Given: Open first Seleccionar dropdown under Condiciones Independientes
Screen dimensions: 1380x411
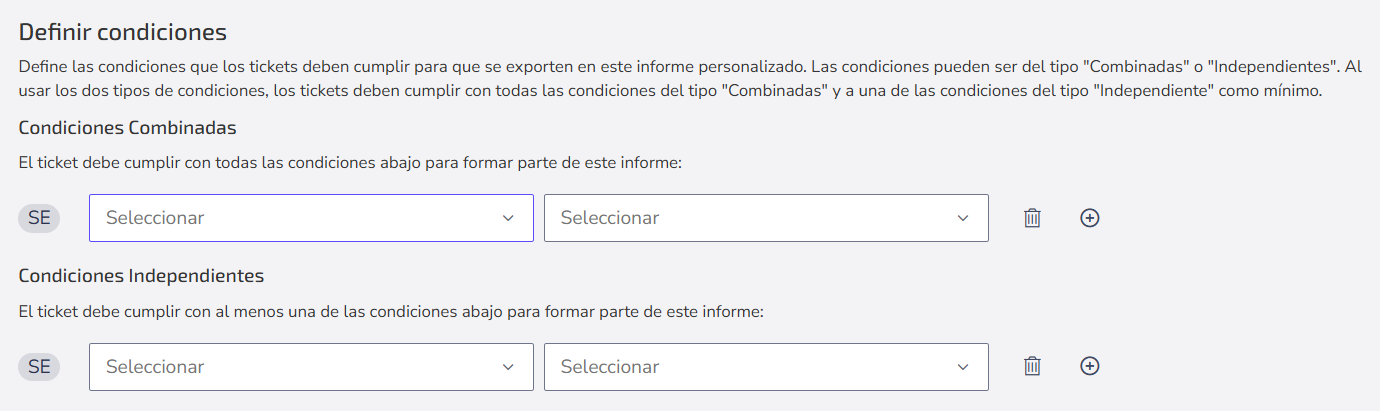Looking at the screenshot, I should click(311, 367).
